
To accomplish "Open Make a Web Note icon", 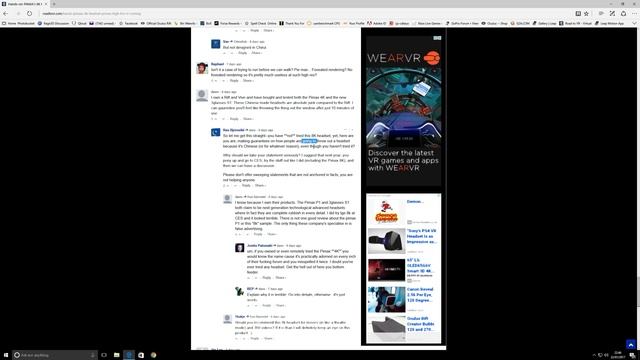I will (x=612, y=13).
